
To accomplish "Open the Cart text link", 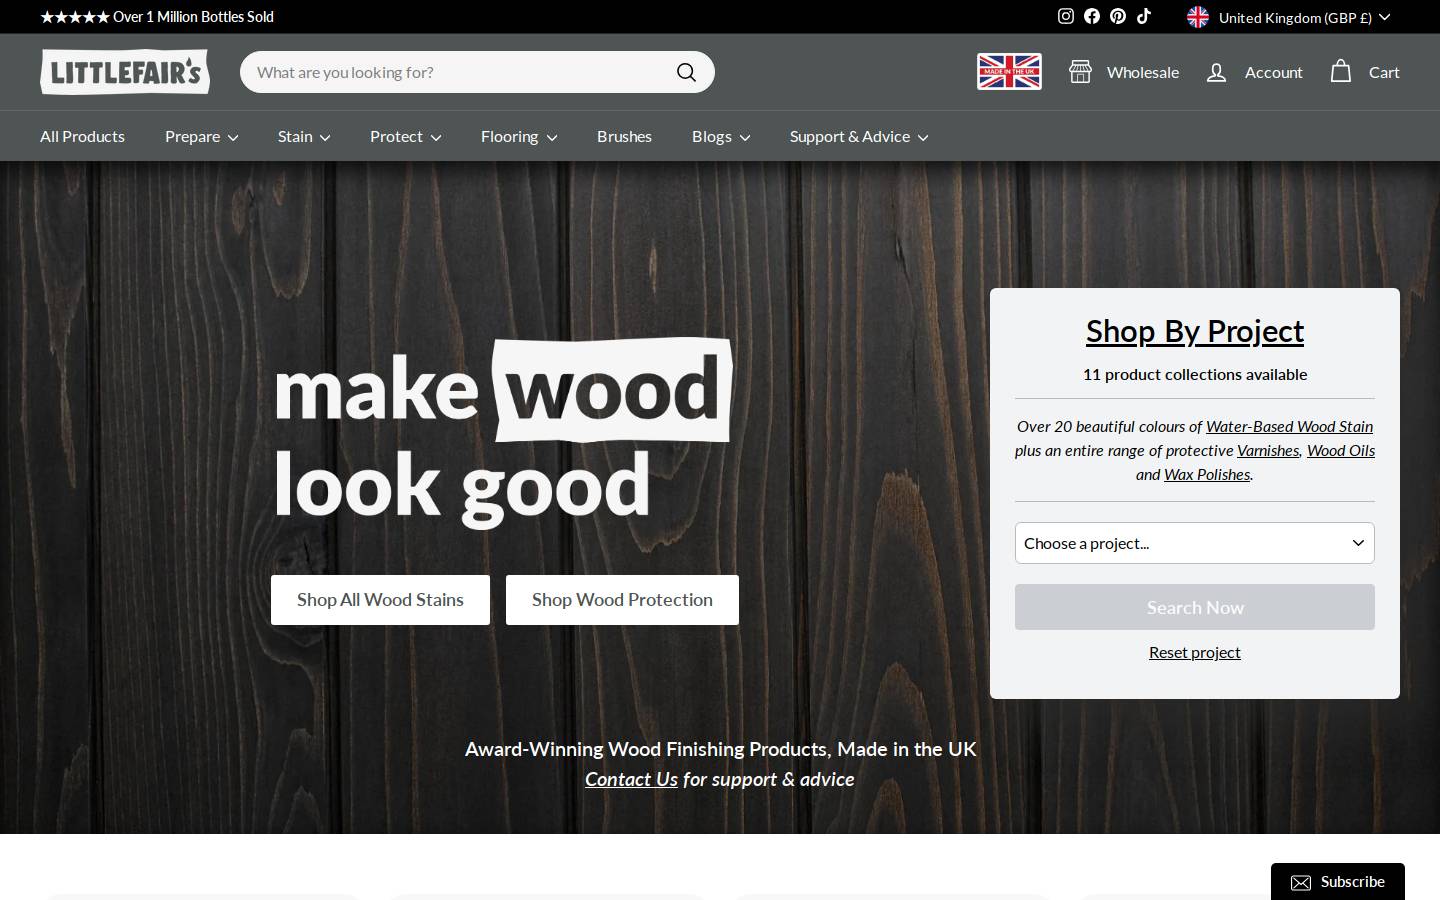I will pos(1384,72).
